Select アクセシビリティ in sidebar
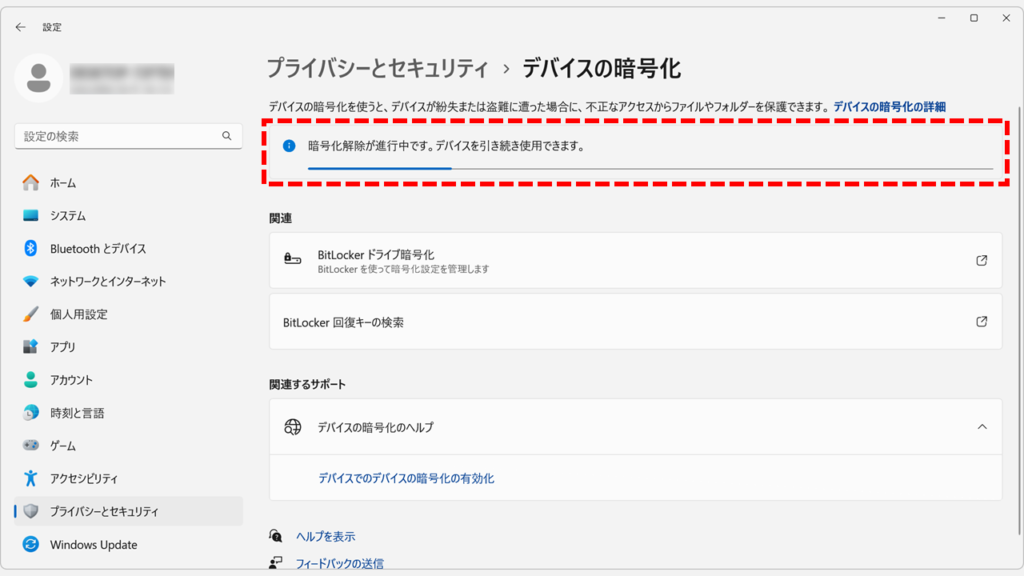The image size is (1024, 576). [x=129, y=478]
